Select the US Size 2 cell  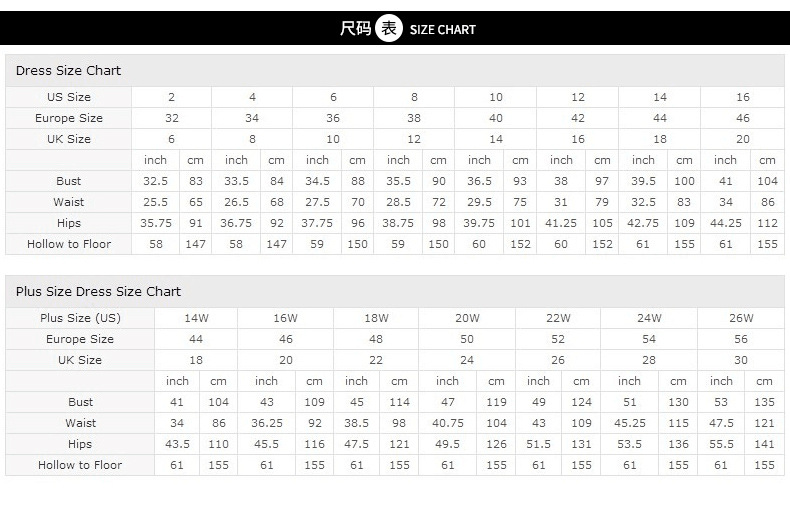click(171, 97)
